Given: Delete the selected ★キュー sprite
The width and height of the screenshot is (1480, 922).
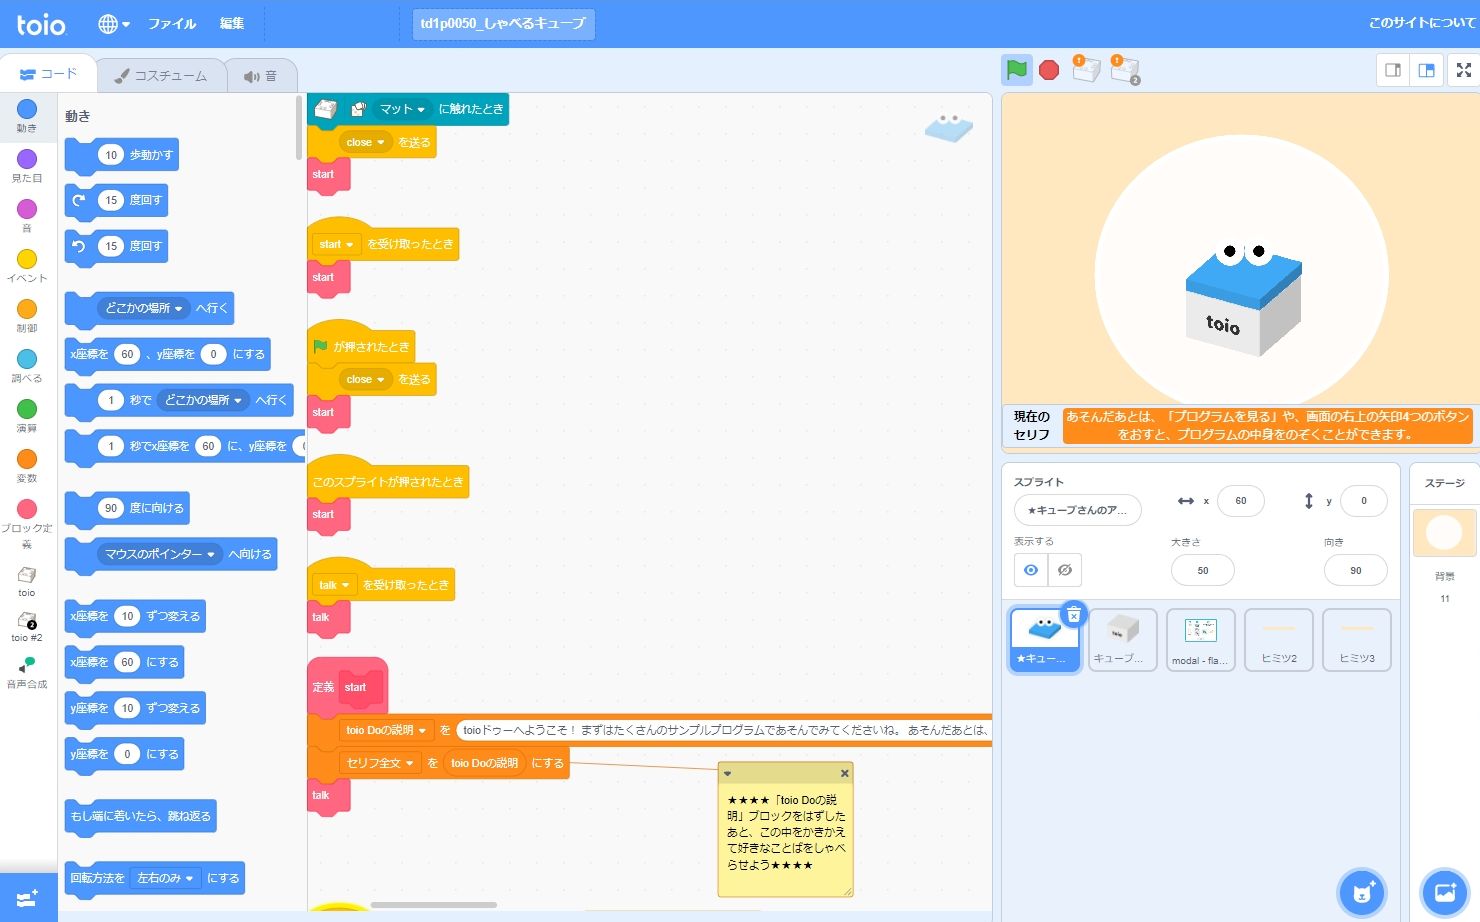Looking at the screenshot, I should pos(1073,615).
